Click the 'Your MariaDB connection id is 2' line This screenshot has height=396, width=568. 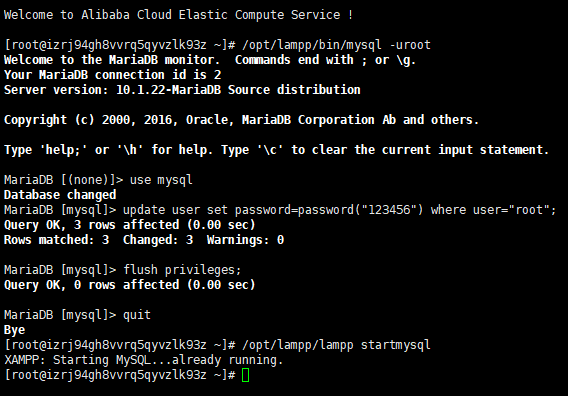pos(112,75)
